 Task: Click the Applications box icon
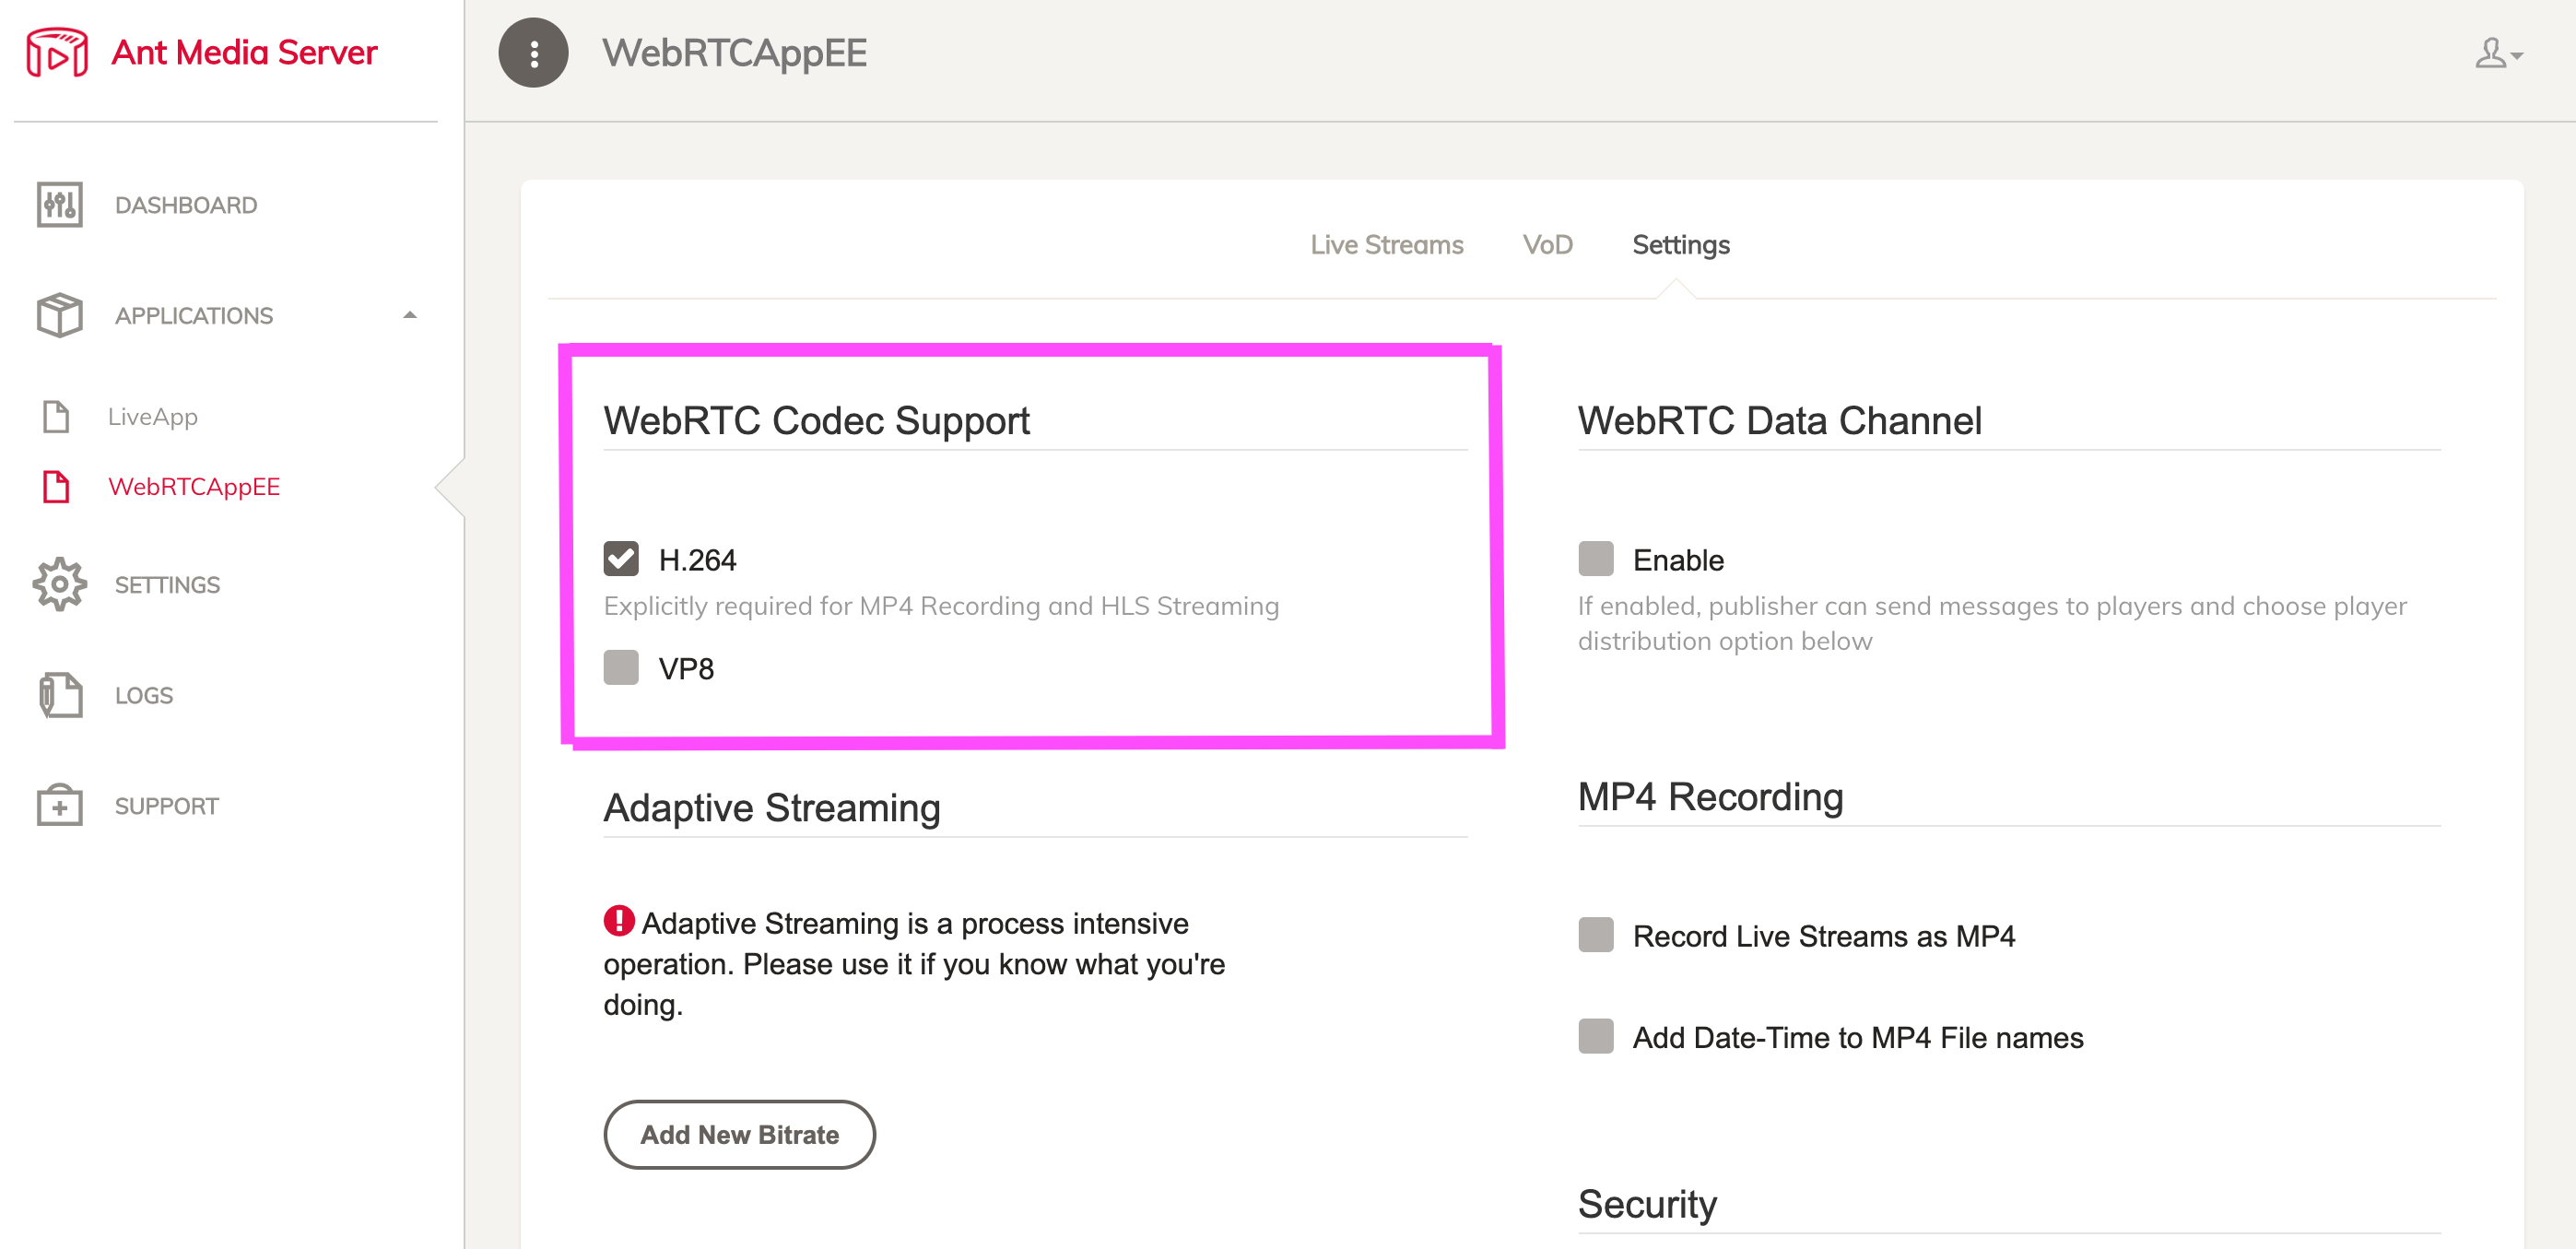[x=60, y=315]
